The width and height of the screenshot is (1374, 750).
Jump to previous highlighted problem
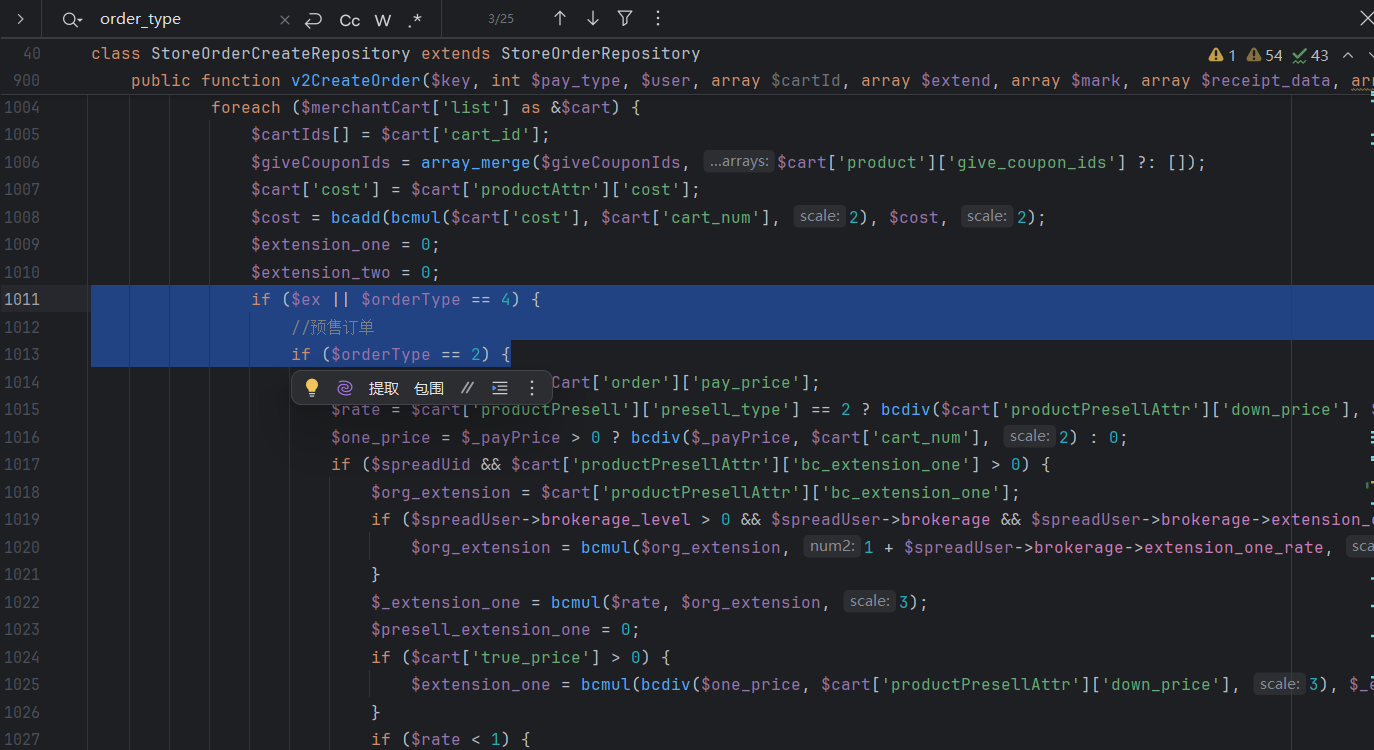[1348, 55]
